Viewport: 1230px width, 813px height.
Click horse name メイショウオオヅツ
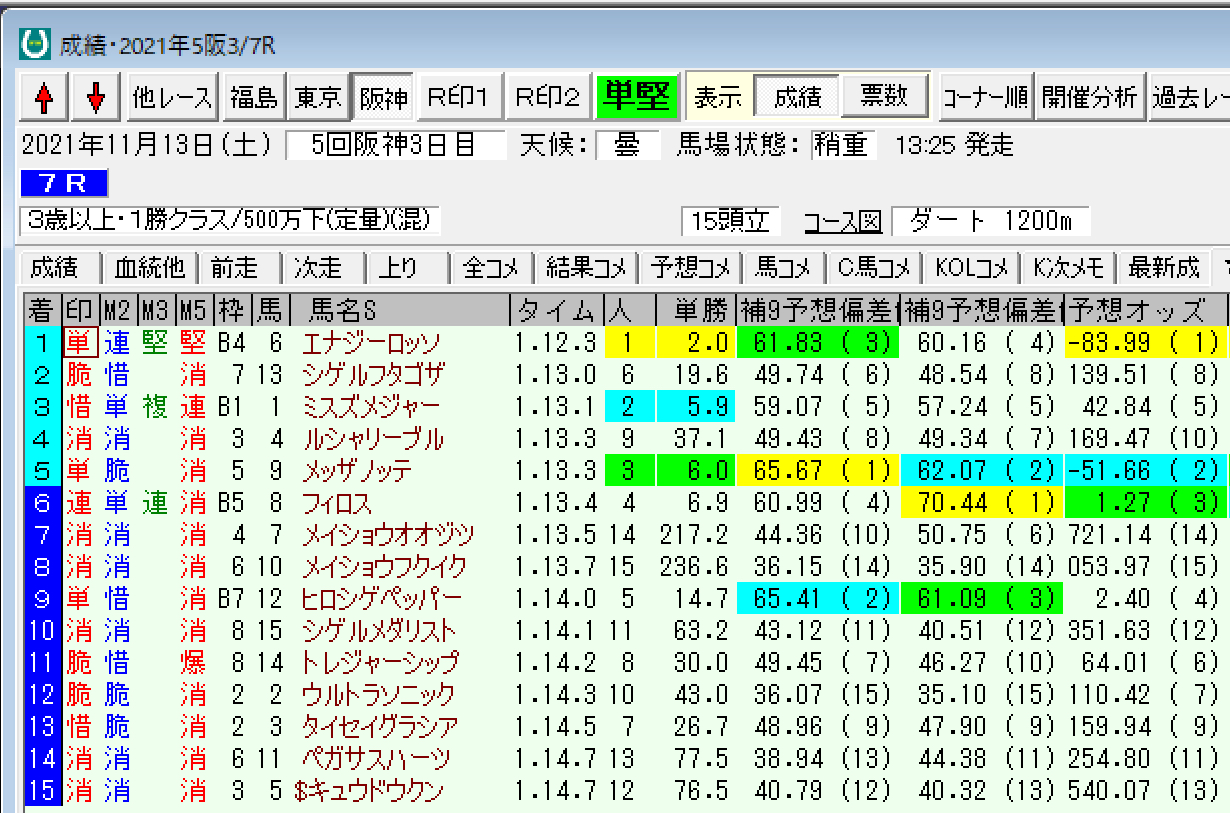click(x=387, y=536)
